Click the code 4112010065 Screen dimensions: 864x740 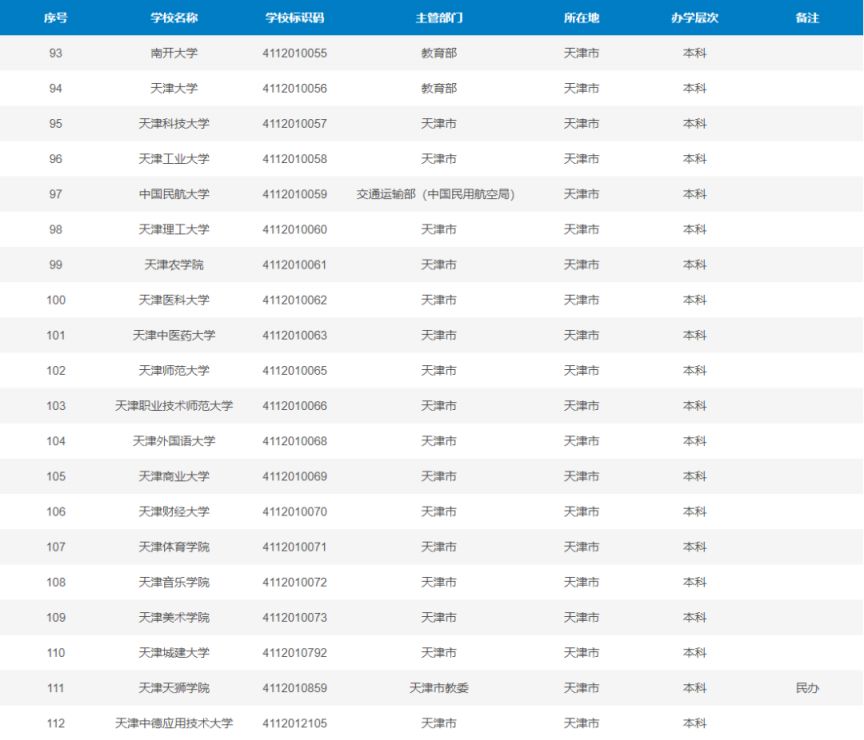[295, 370]
